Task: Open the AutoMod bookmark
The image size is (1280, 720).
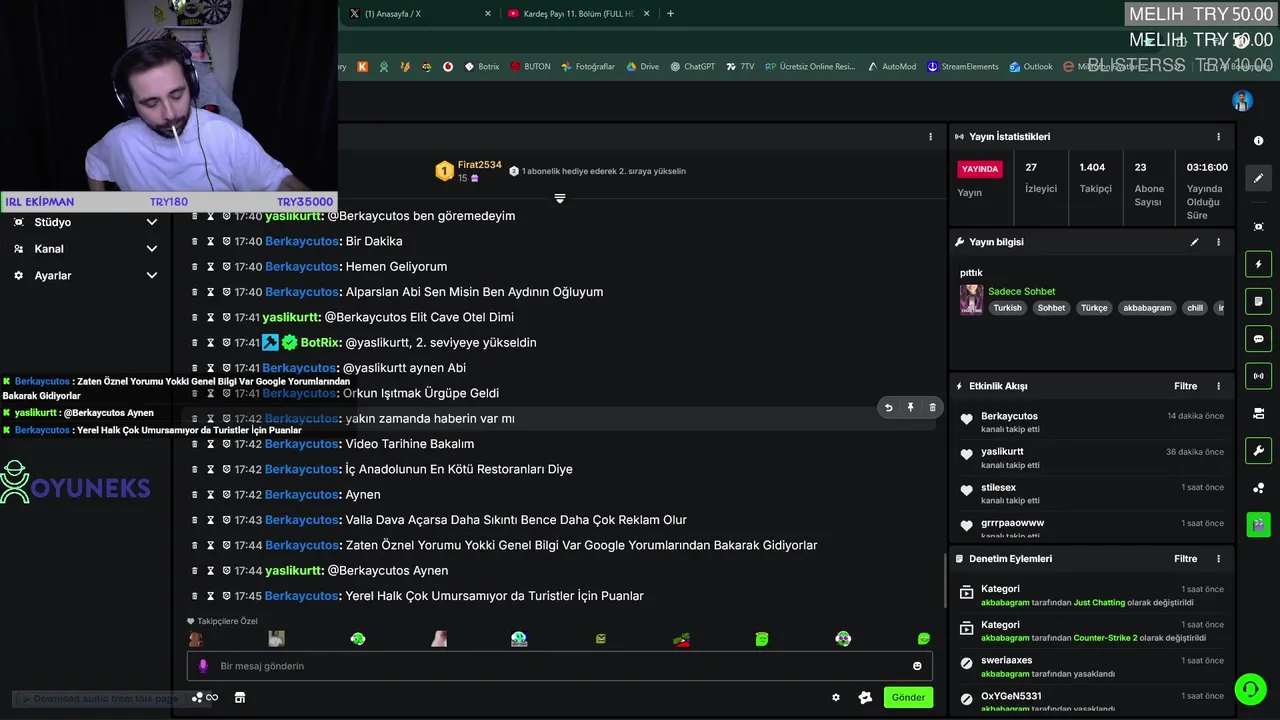Action: 892,67
